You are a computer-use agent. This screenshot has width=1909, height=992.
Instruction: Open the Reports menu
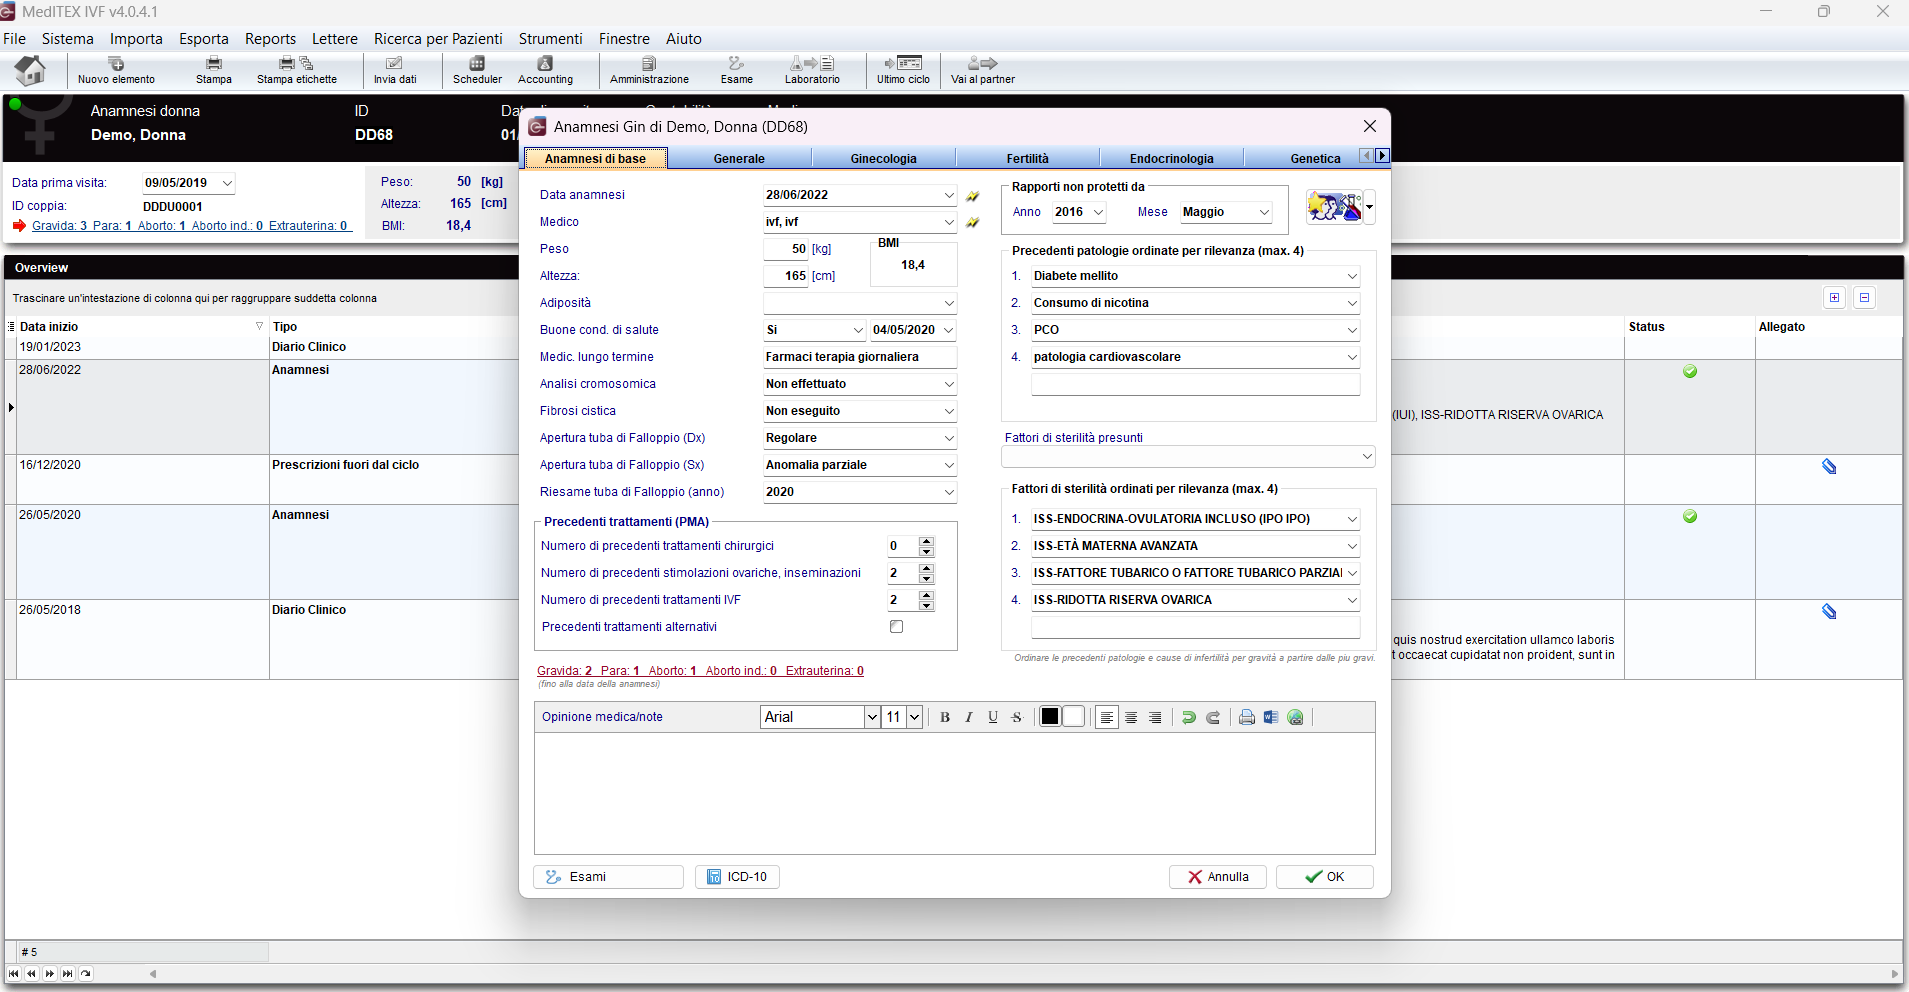click(270, 39)
